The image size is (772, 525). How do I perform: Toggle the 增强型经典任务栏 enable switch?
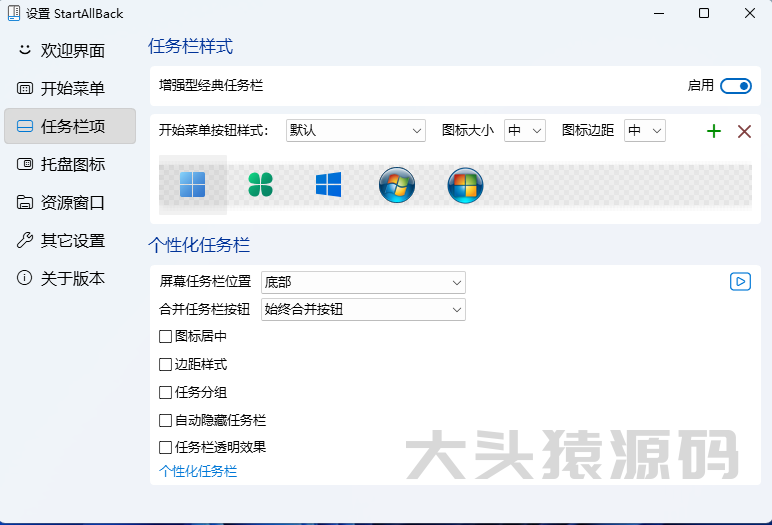pos(735,86)
